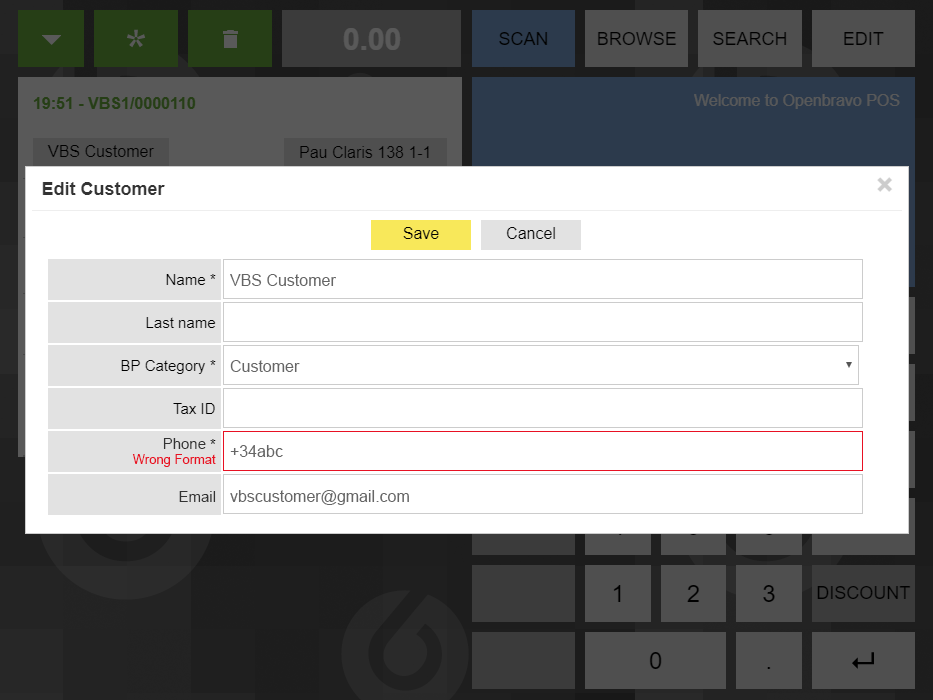This screenshot has width=933, height=700.
Task: Switch to the SCAN tab
Action: (523, 39)
